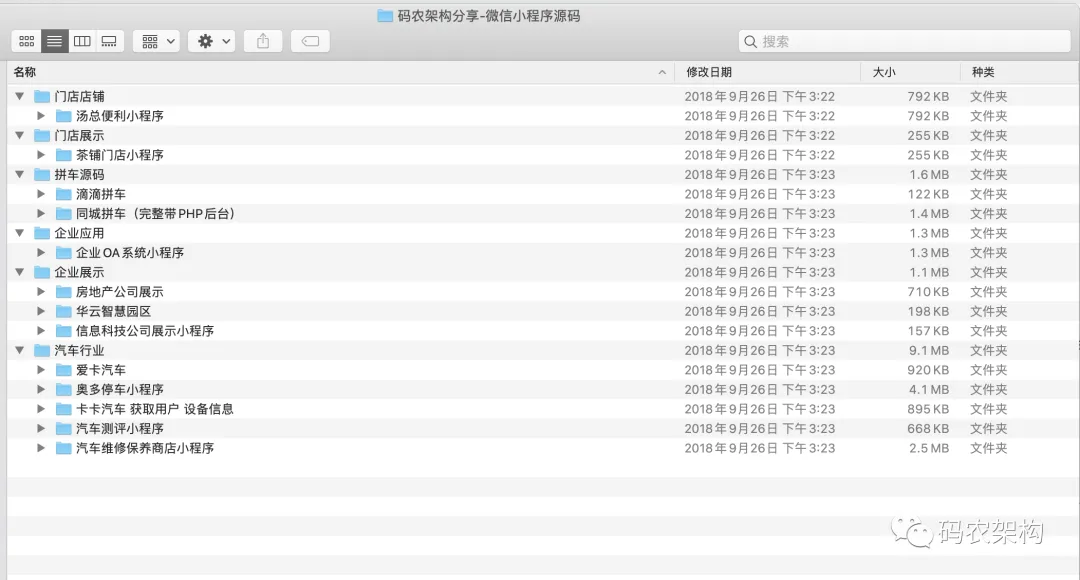Expand the 房地产公司展示 folder
1080x580 pixels.
coord(41,291)
